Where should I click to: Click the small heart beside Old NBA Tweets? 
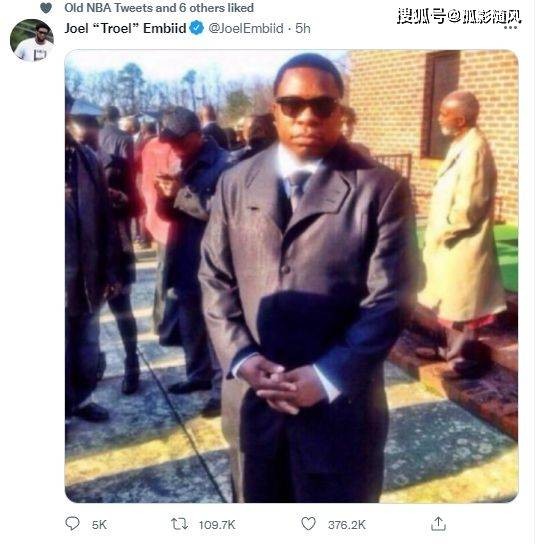click(x=46, y=8)
